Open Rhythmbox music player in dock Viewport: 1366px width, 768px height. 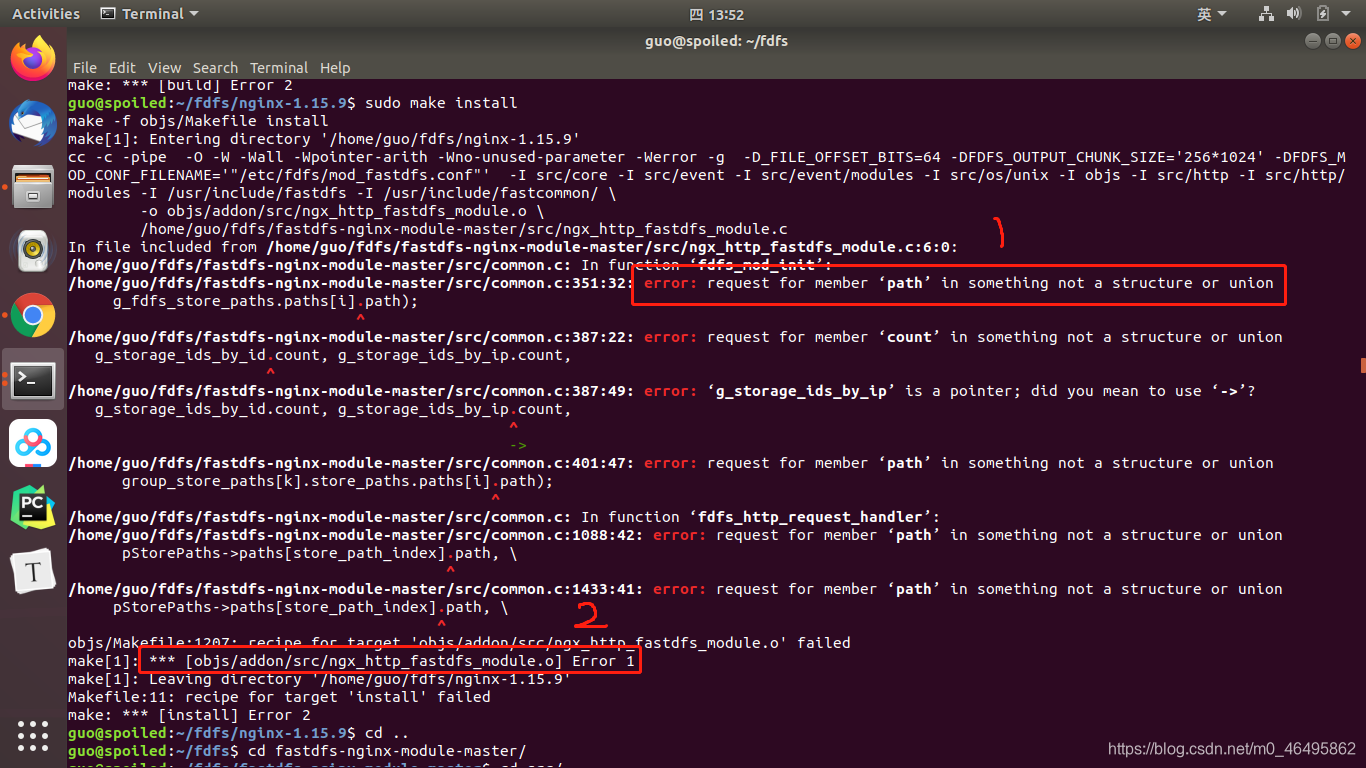33,251
